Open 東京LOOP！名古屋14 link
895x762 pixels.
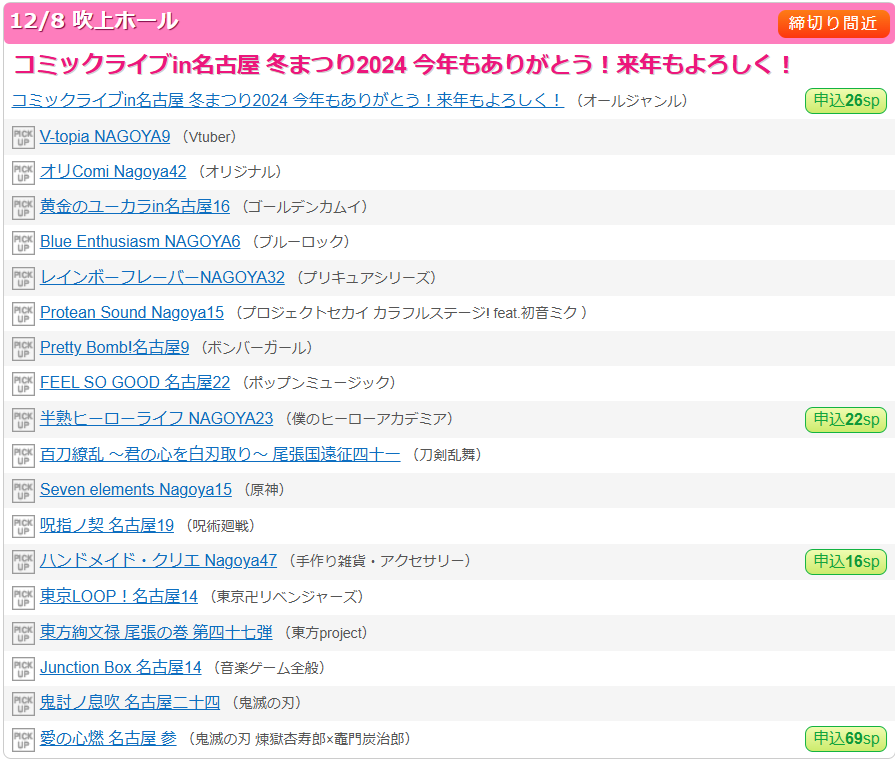tap(119, 596)
